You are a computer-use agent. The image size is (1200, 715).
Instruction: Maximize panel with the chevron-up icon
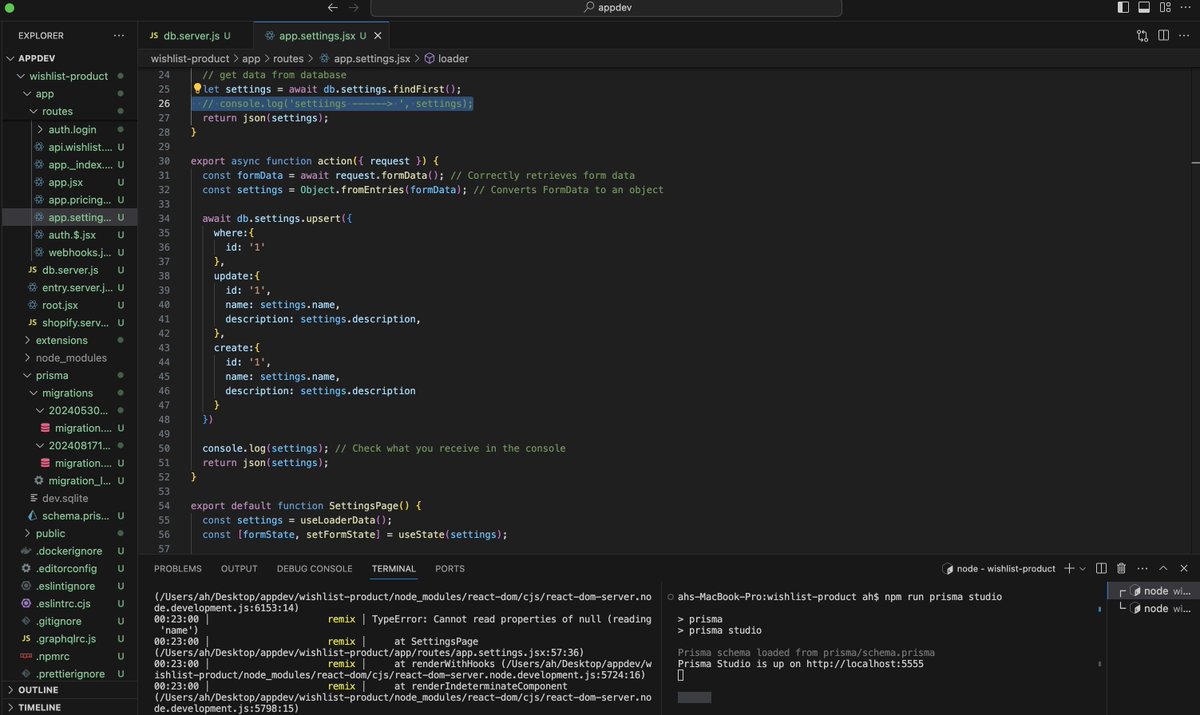1164,568
